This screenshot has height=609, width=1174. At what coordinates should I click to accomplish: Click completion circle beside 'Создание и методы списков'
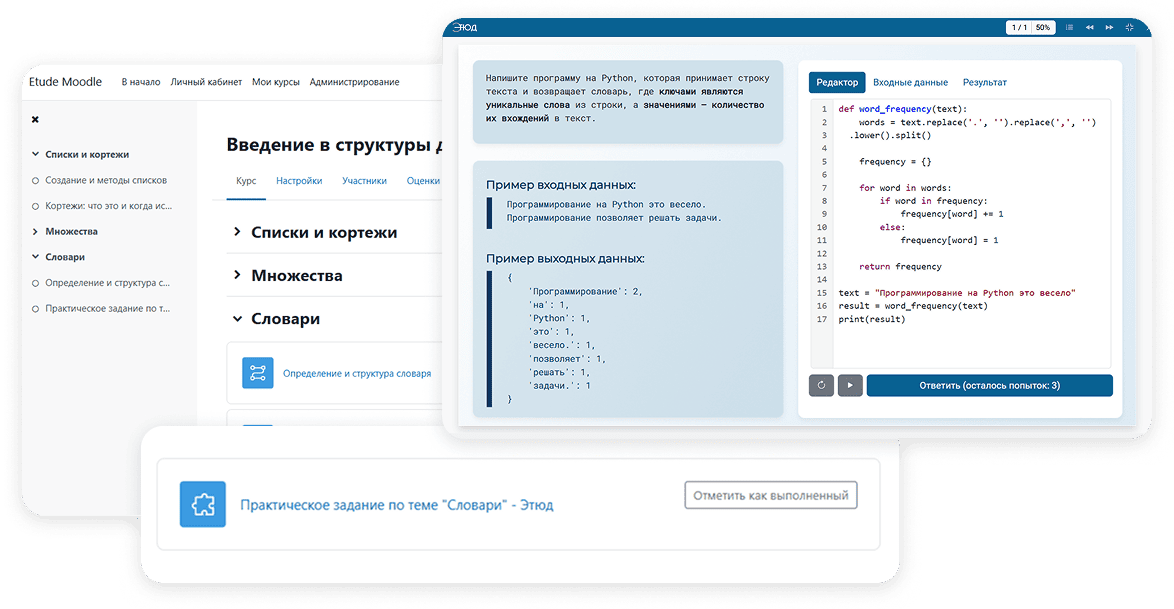tap(36, 181)
